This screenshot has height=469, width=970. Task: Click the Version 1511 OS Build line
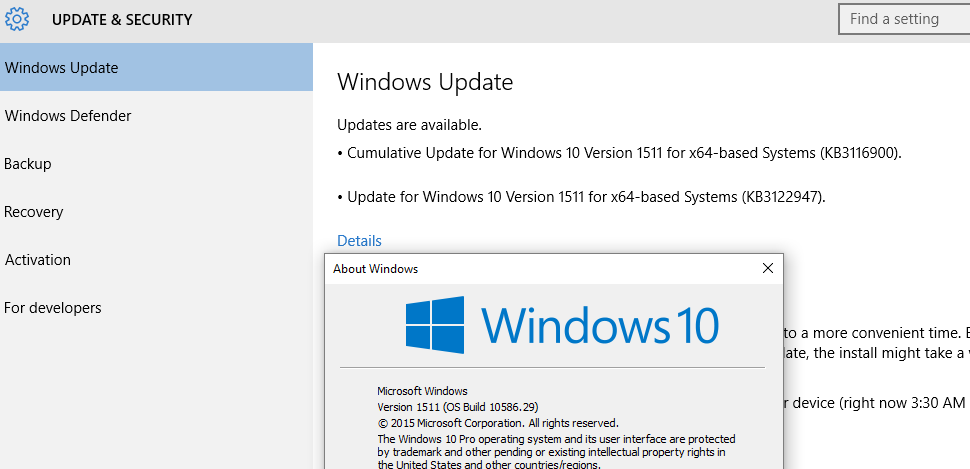458,407
